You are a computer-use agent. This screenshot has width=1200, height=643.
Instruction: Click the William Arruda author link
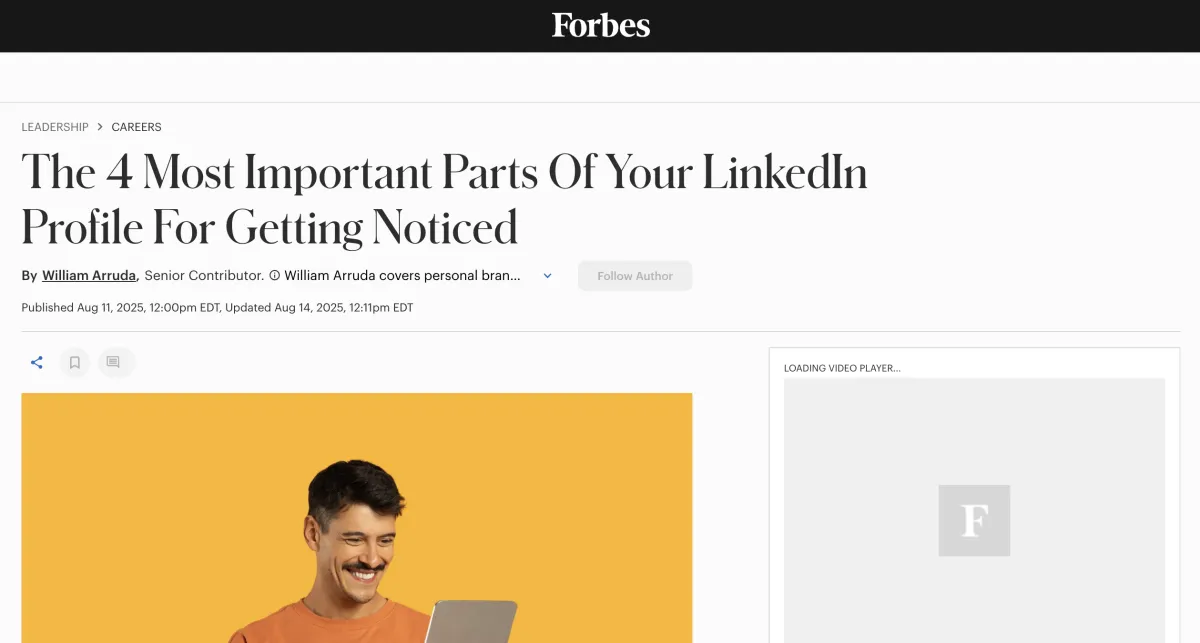pos(88,275)
